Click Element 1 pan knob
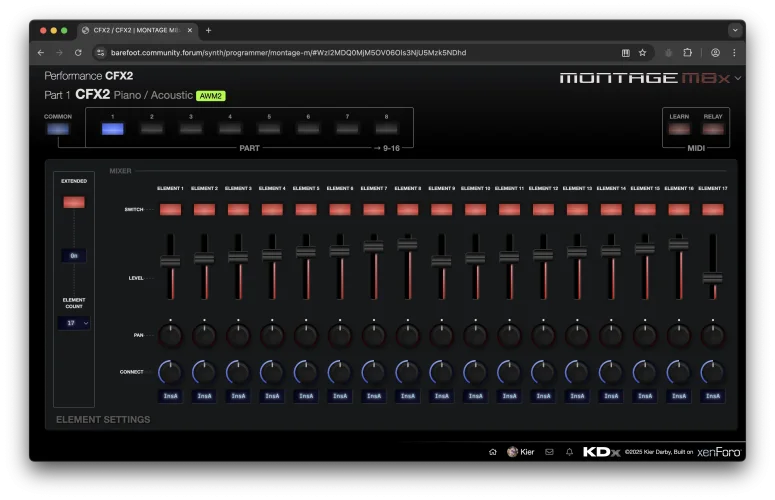The width and height of the screenshot is (775, 500). (171, 335)
